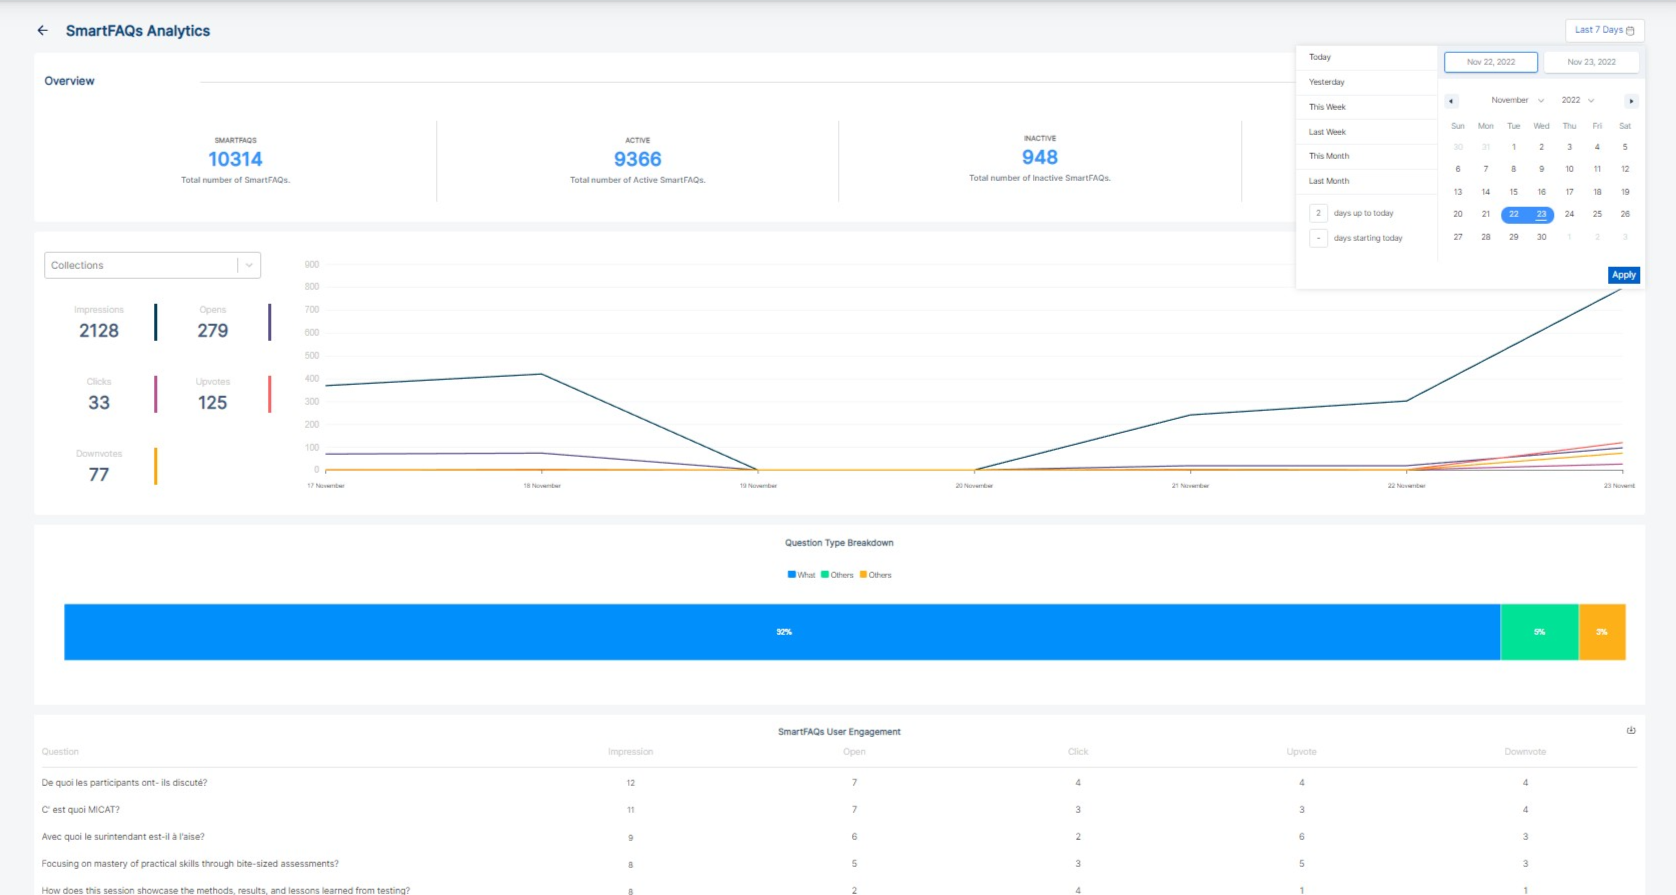Click previous month arrow in calendar
The image size is (1676, 895).
1451,101
